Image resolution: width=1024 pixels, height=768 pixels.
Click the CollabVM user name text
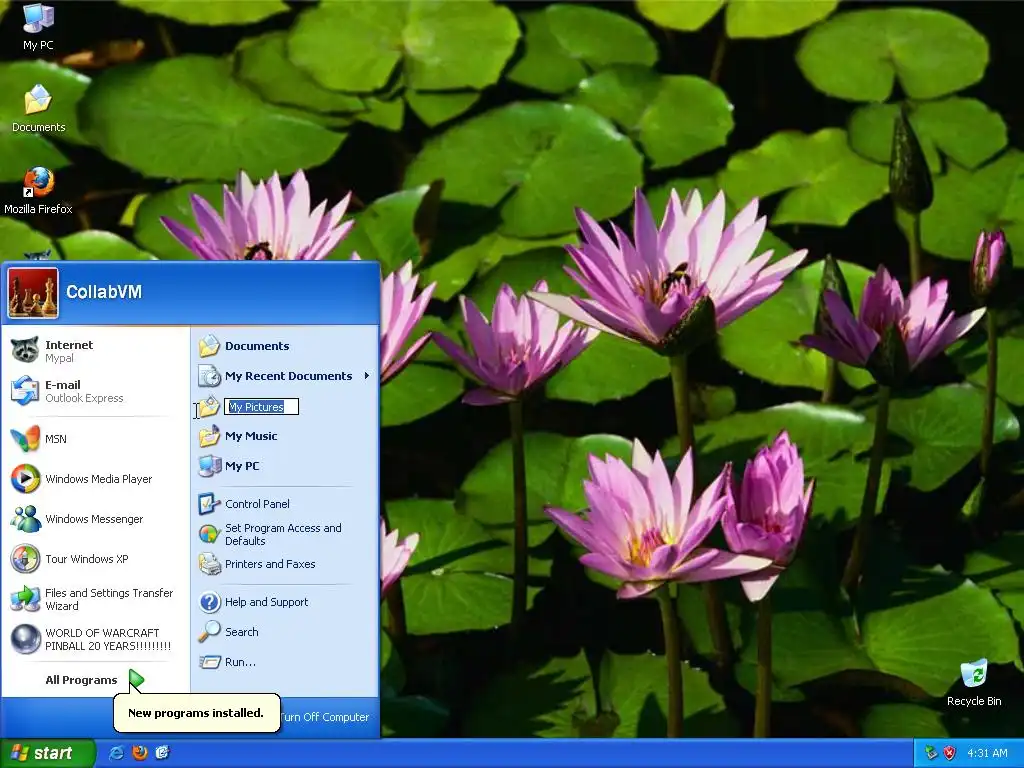pos(104,292)
